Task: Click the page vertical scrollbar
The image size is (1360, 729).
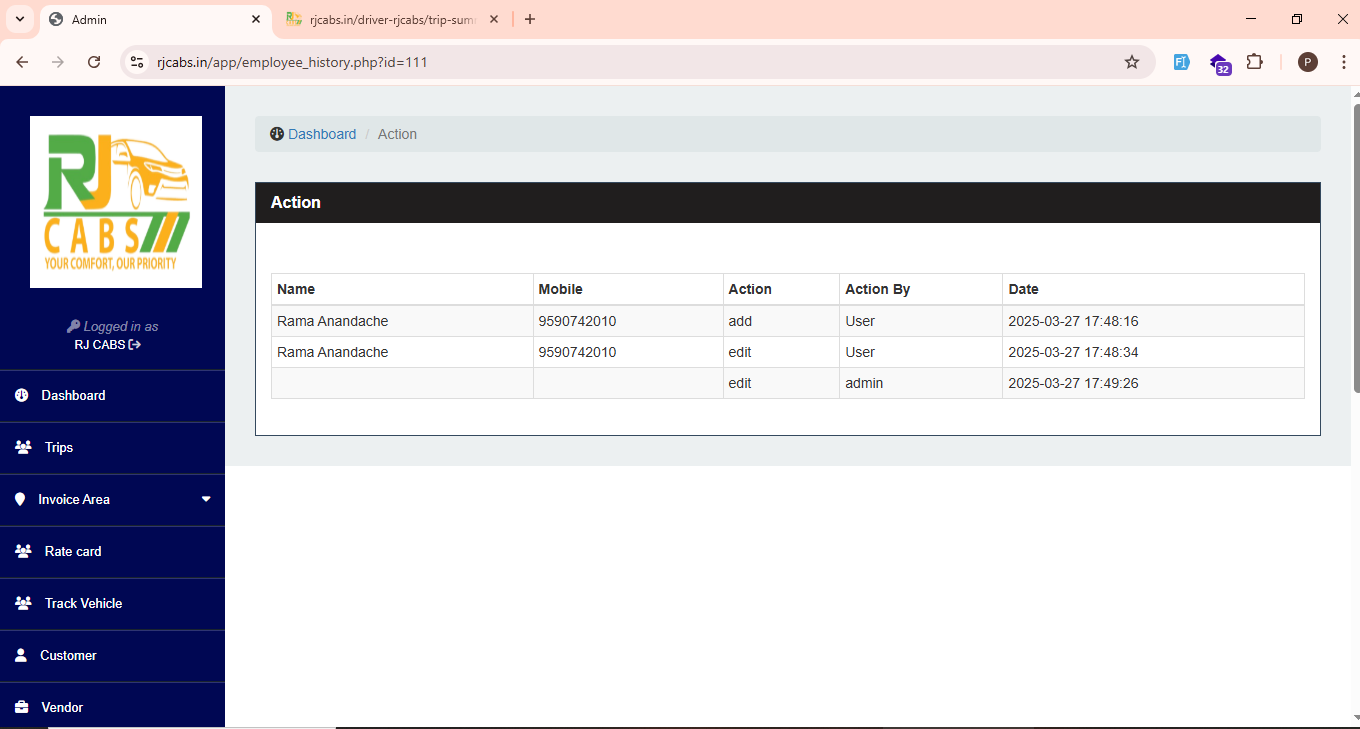Action: (1355, 250)
